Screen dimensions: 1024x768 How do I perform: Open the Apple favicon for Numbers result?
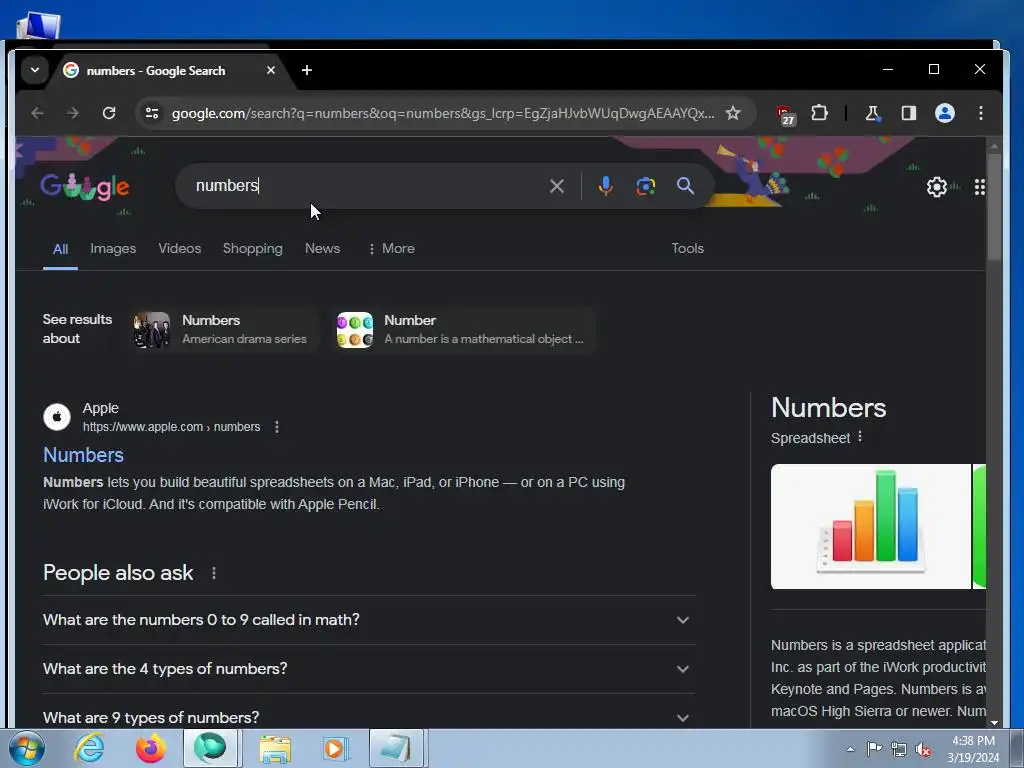point(57,417)
